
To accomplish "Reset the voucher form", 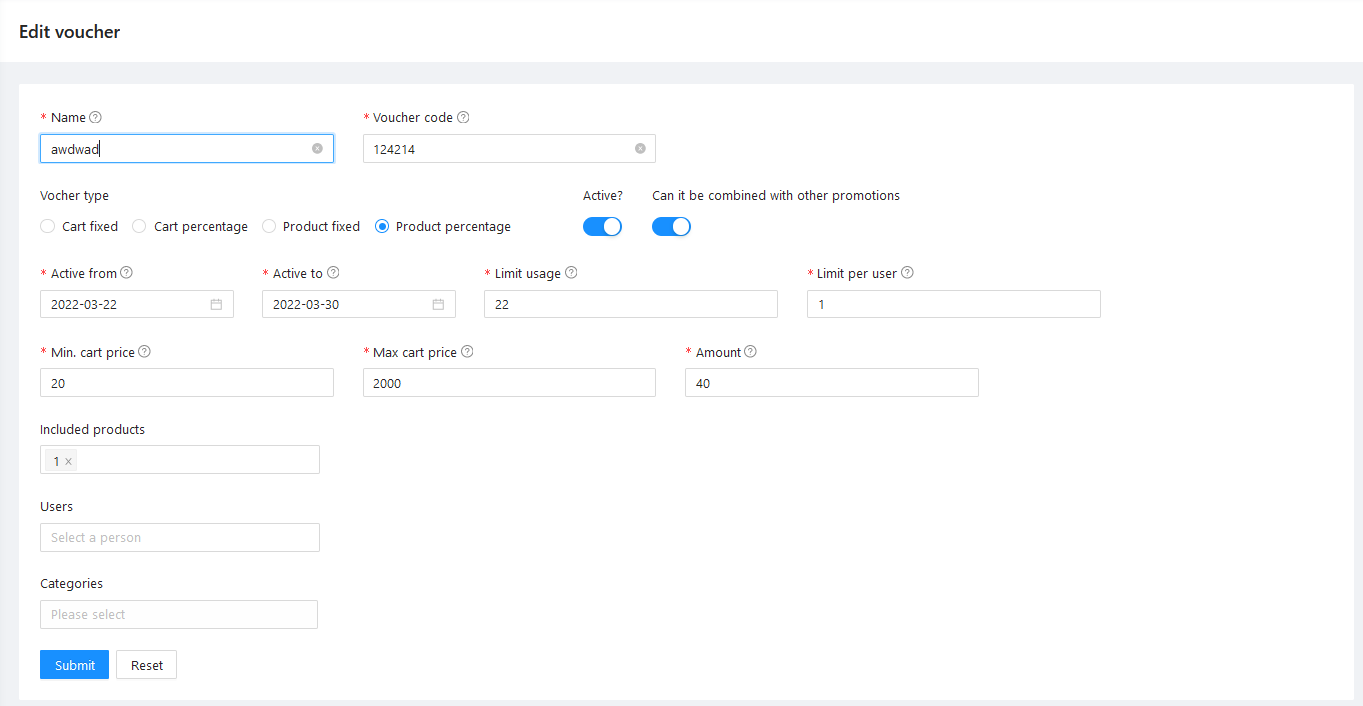I will [x=146, y=665].
